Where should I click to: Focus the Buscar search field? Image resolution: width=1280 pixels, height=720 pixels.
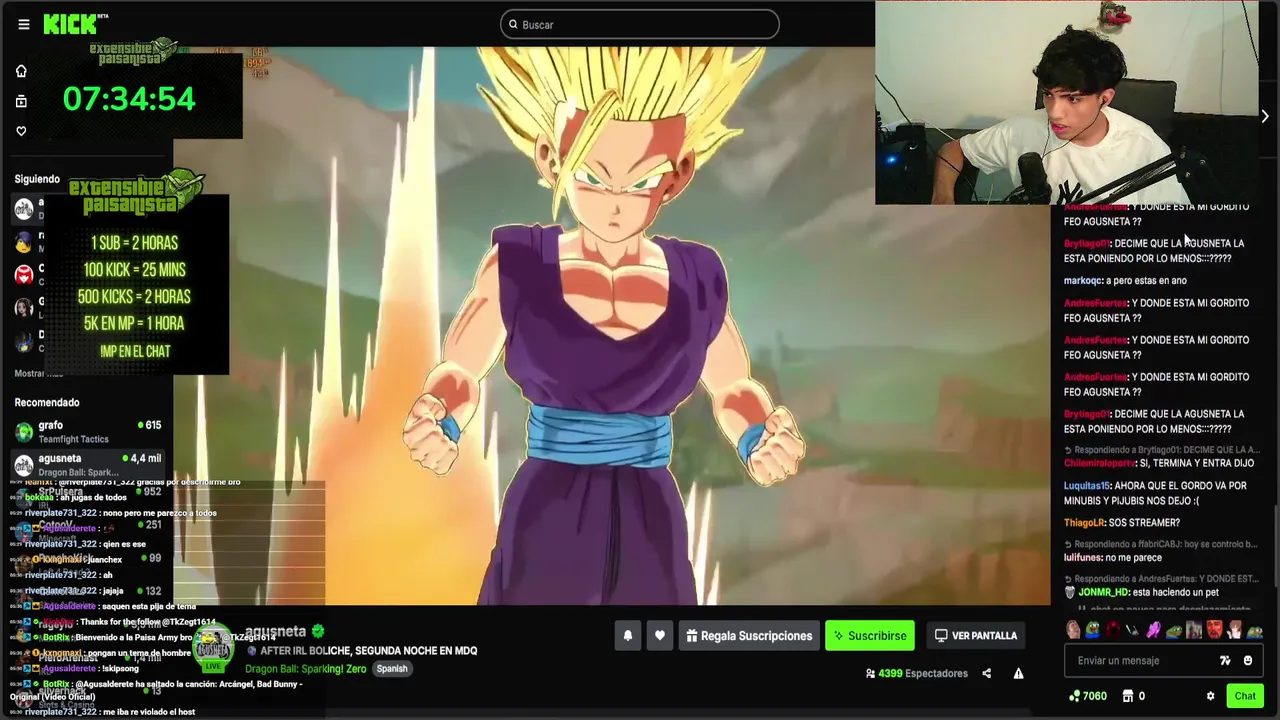coord(640,24)
